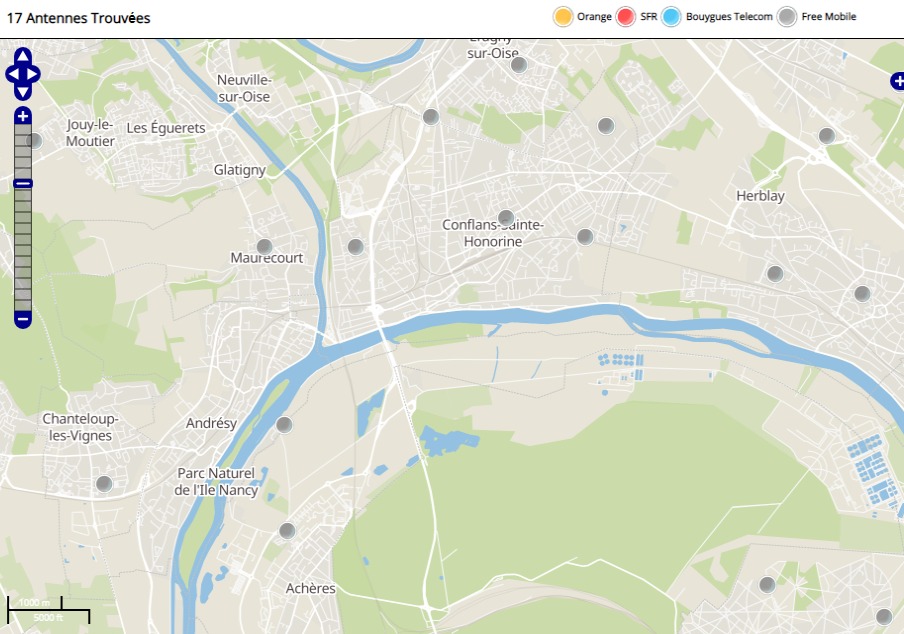Screen dimensions: 904x634
Task: Click the 'Les Éguerets' place name
Action: 166,127
